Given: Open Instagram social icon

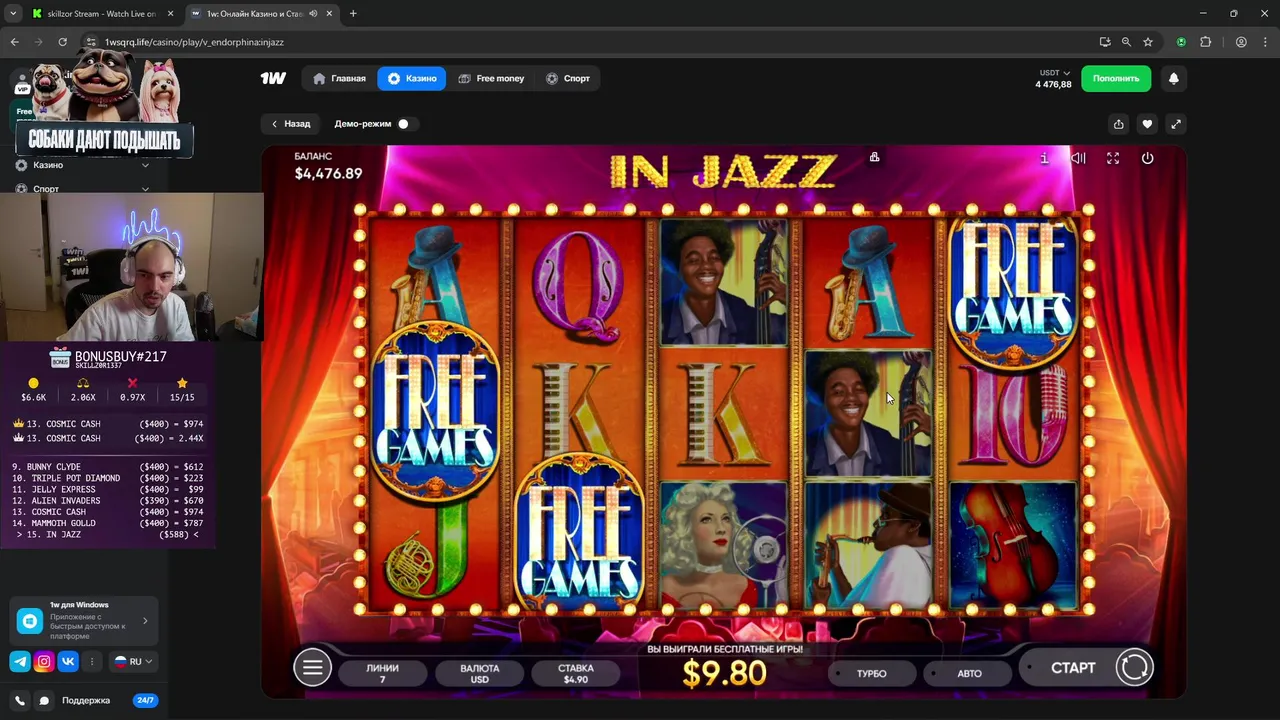Looking at the screenshot, I should tap(44, 661).
